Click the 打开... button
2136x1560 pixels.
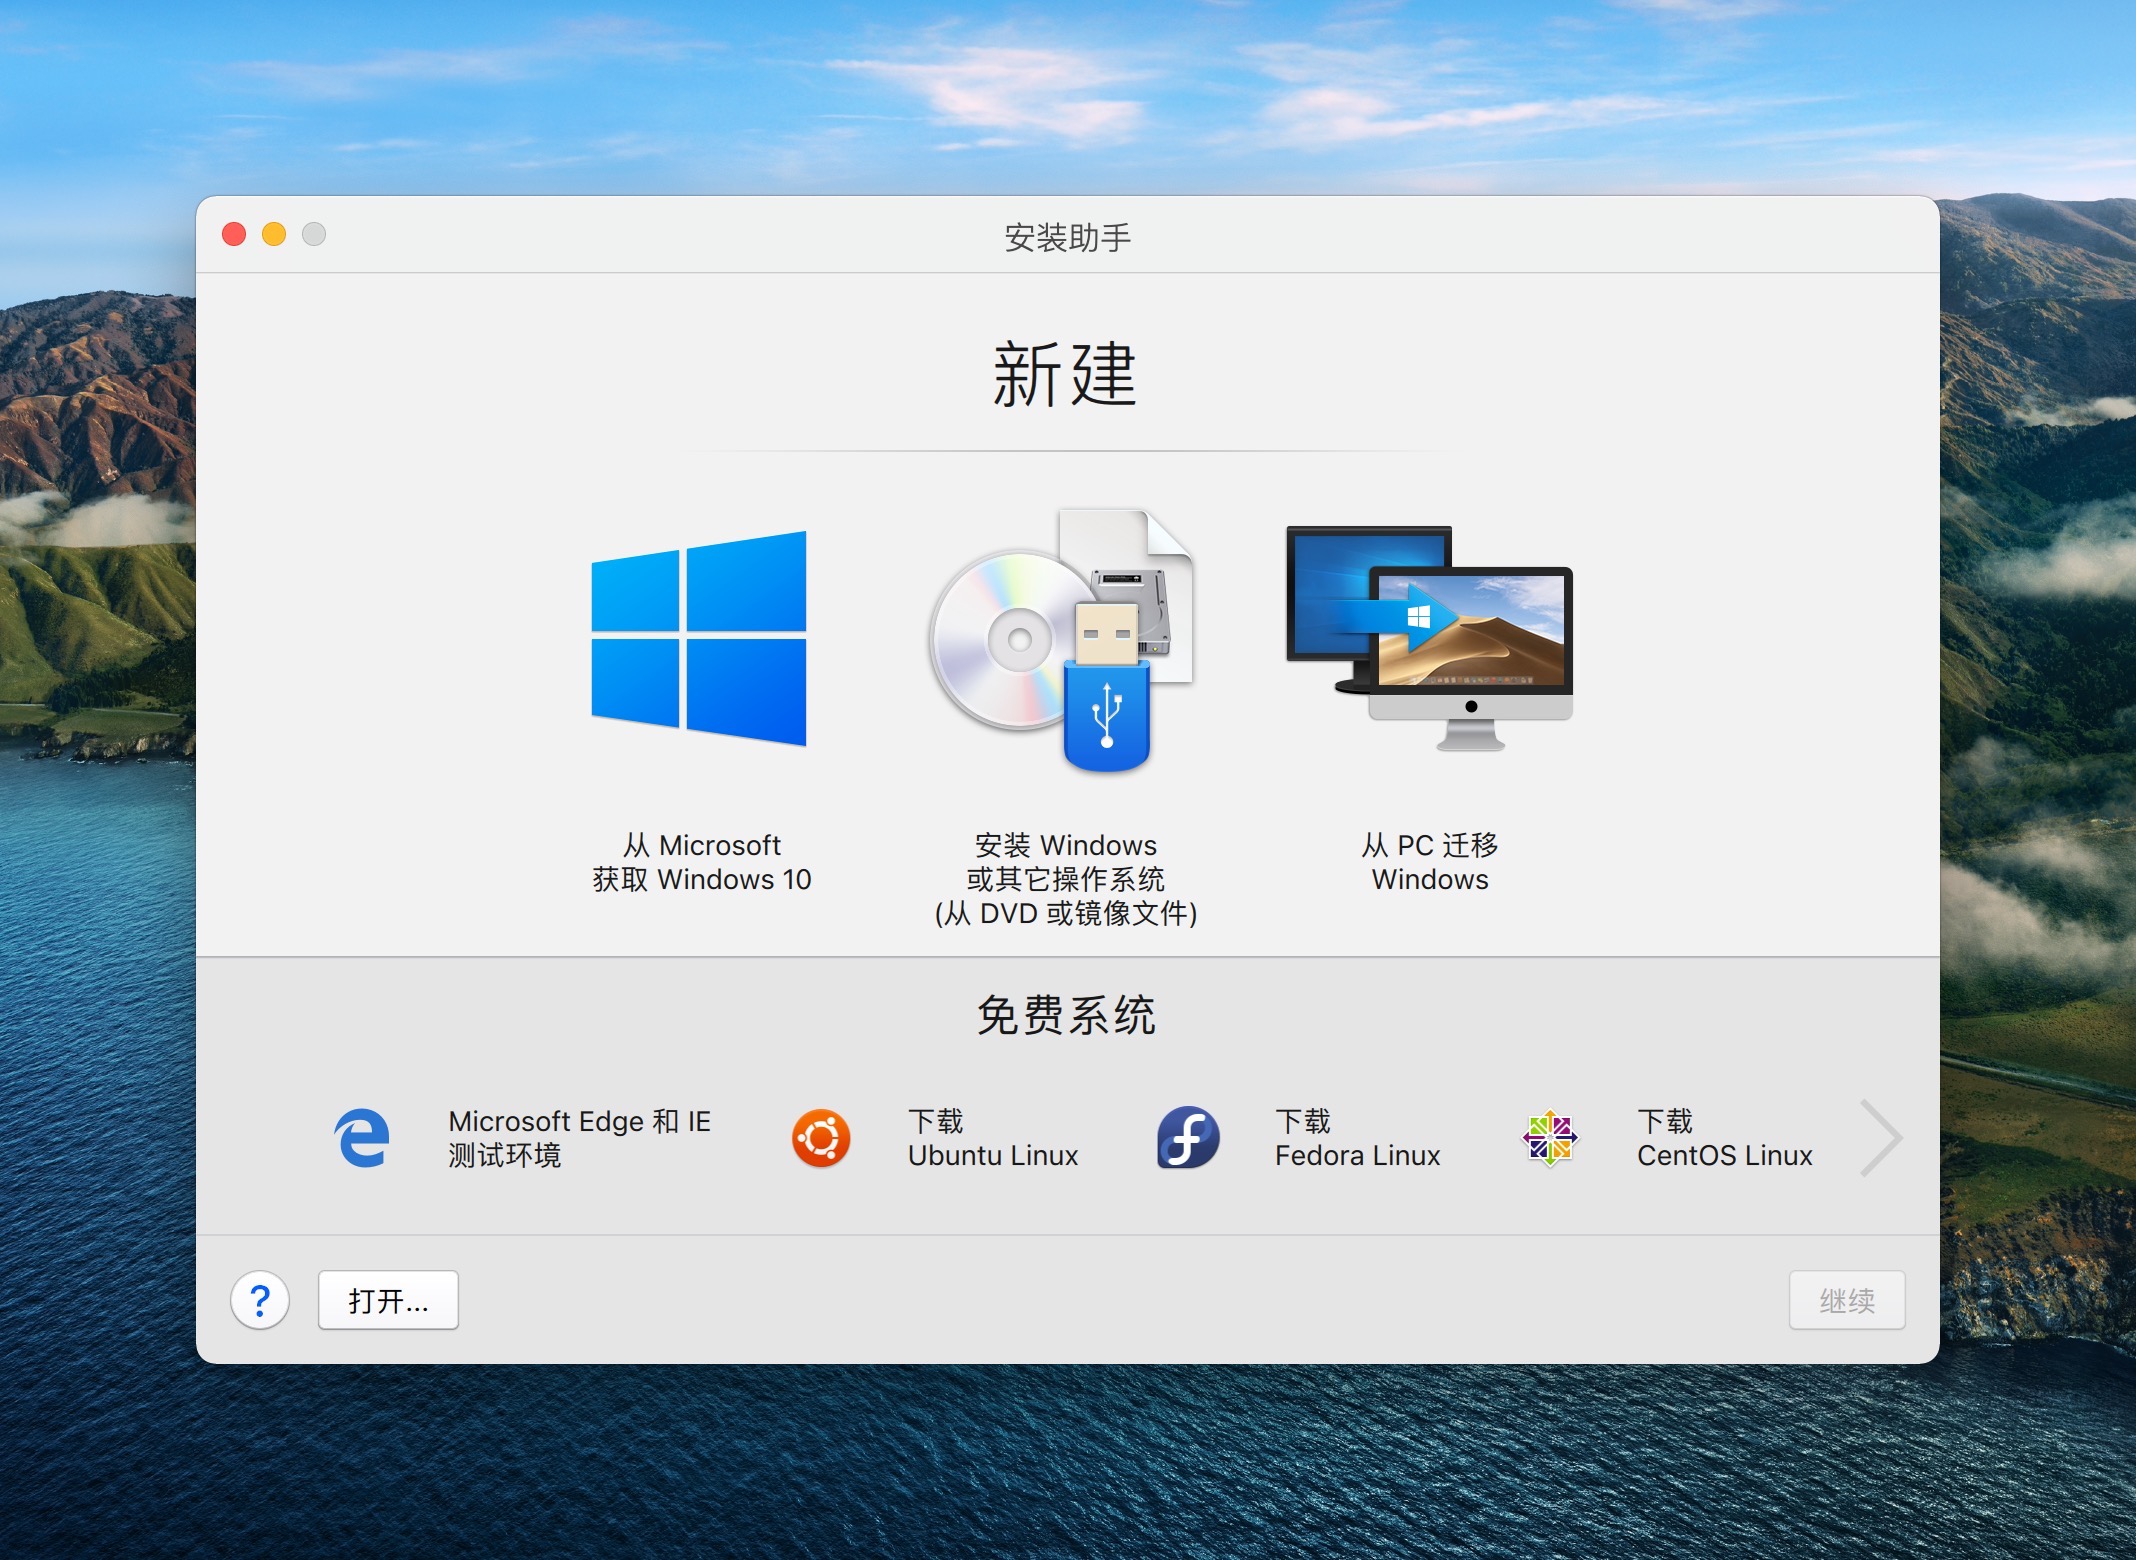tap(388, 1300)
